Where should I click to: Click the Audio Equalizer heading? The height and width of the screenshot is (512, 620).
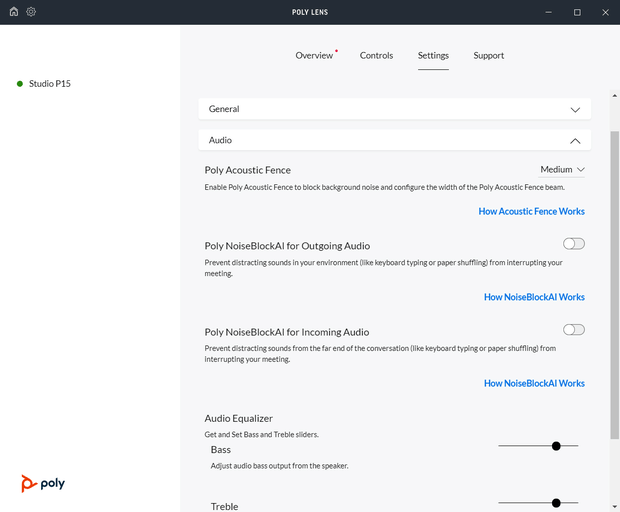[238, 418]
